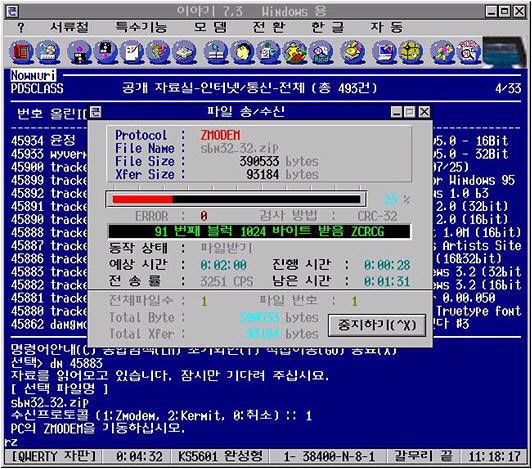
Task: Click the Truetype font entry text
Action: [x=478, y=311]
